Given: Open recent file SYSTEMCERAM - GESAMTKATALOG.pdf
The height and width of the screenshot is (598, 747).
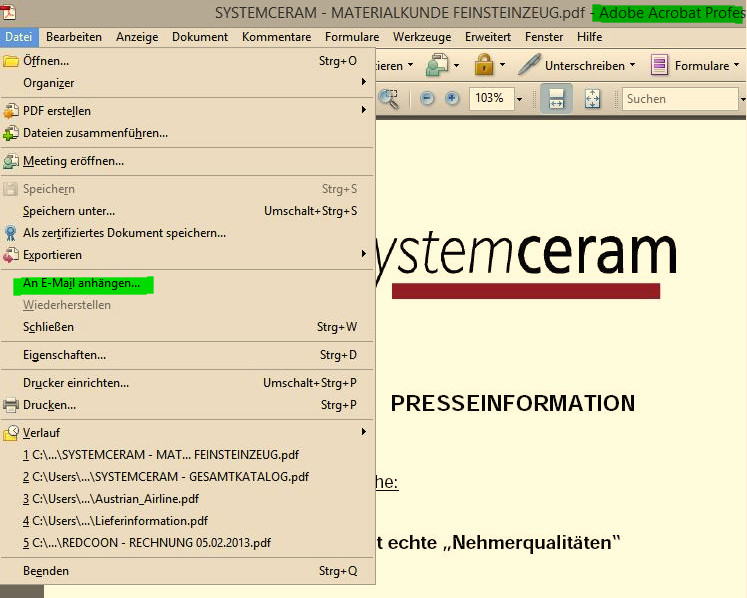Looking at the screenshot, I should (187, 477).
